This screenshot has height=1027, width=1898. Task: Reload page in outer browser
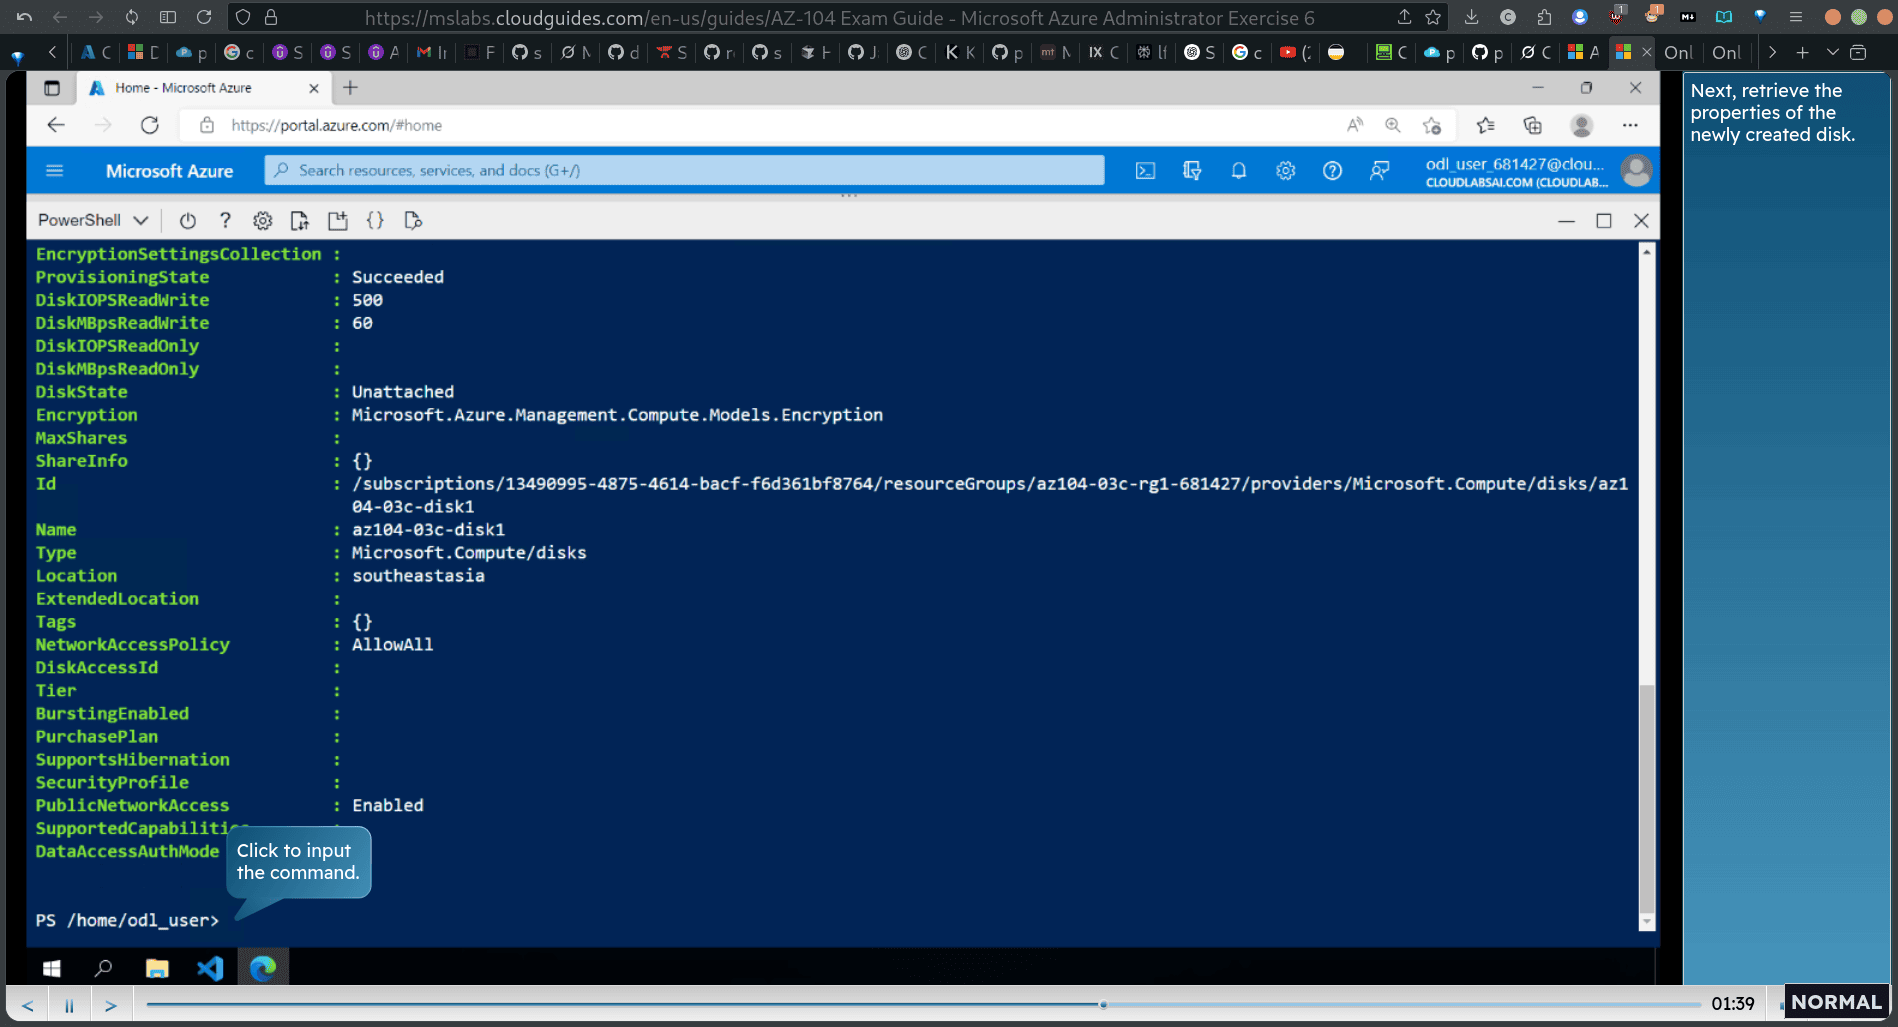coord(204,17)
